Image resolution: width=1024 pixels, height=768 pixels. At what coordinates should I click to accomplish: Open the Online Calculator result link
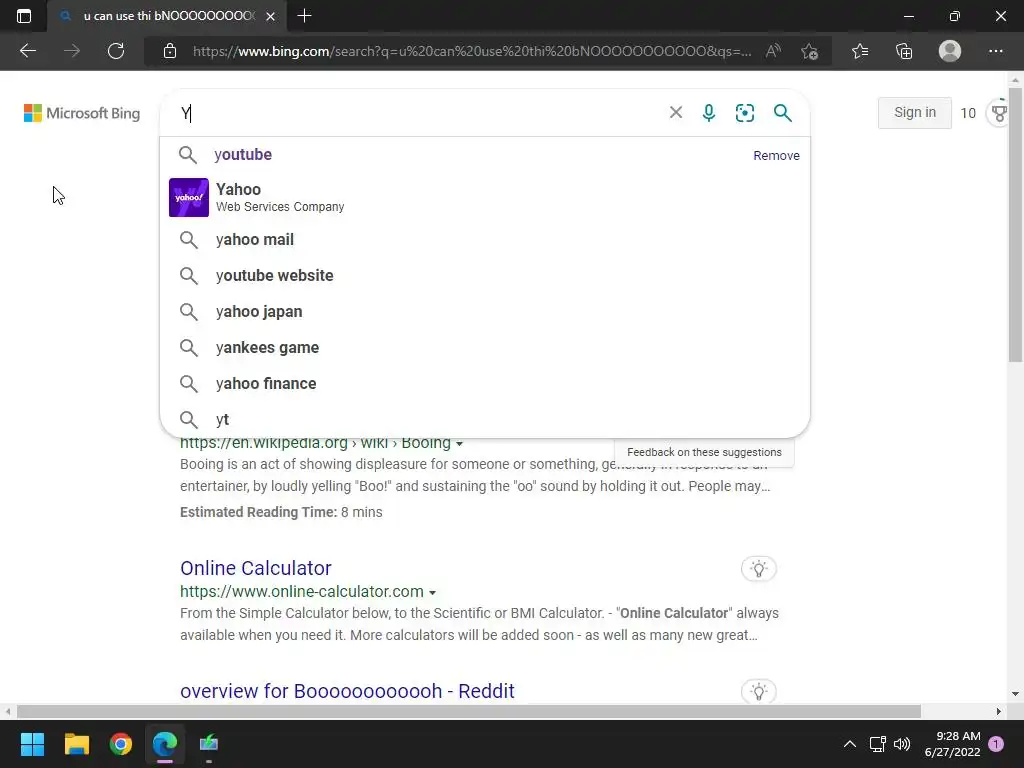click(256, 568)
